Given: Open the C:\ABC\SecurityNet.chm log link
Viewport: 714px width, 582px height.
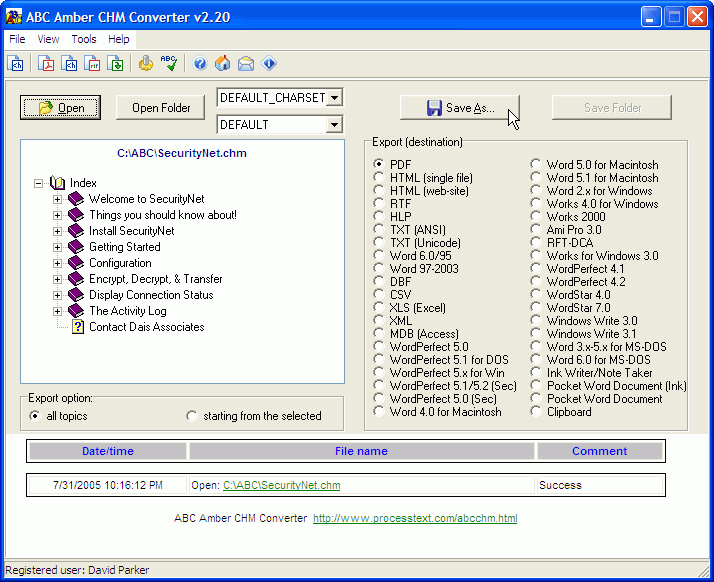Looking at the screenshot, I should pos(281,485).
